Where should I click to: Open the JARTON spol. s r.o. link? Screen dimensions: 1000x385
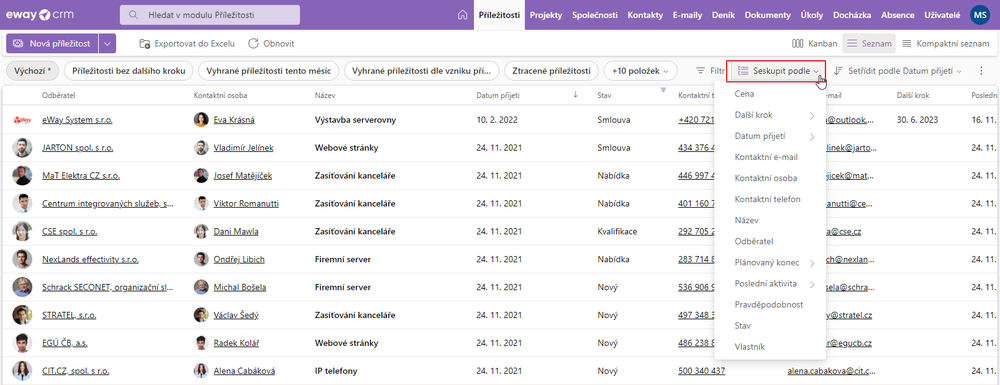78,148
